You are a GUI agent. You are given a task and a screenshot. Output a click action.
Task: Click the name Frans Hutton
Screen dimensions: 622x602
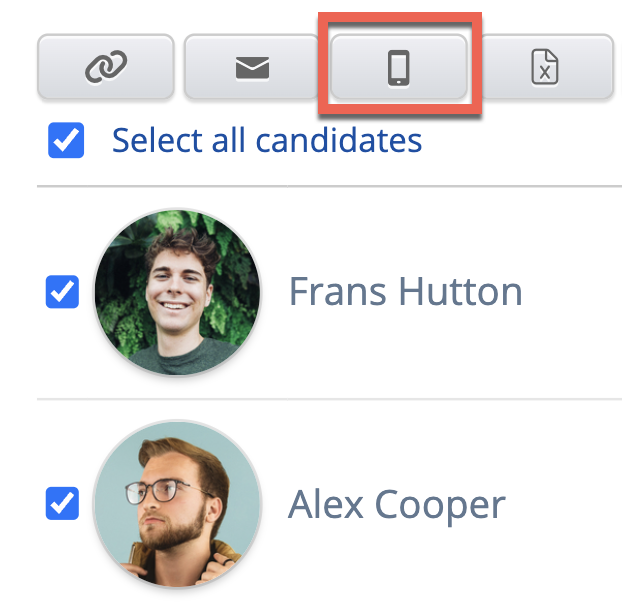click(405, 292)
